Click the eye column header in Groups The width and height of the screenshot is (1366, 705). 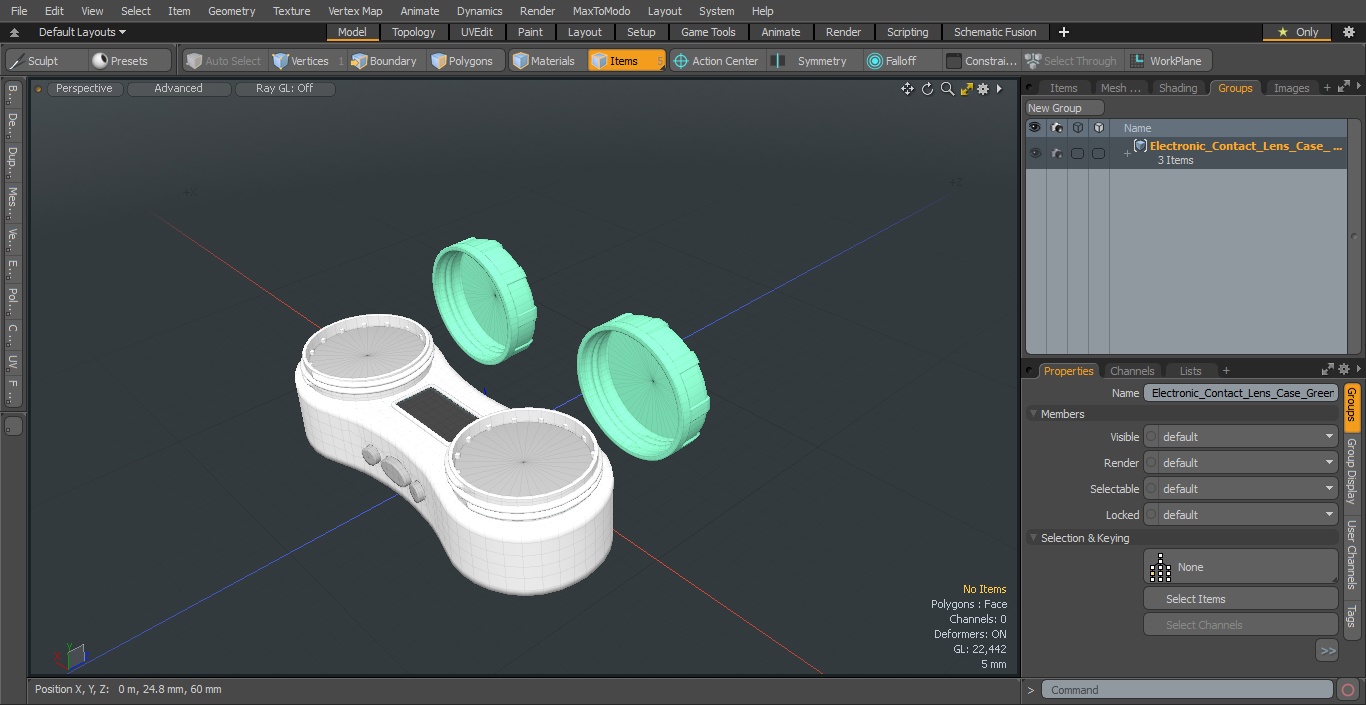coord(1035,128)
